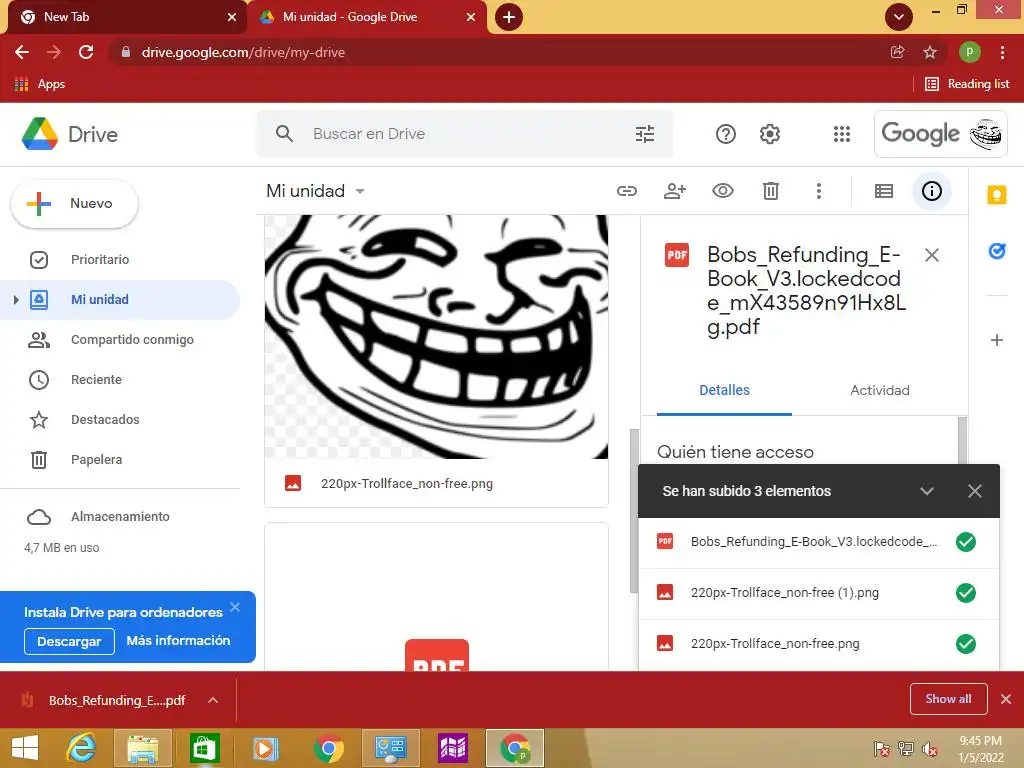Select the PDF file card thumbnail
This screenshot has width=1024, height=768.
pos(436,596)
